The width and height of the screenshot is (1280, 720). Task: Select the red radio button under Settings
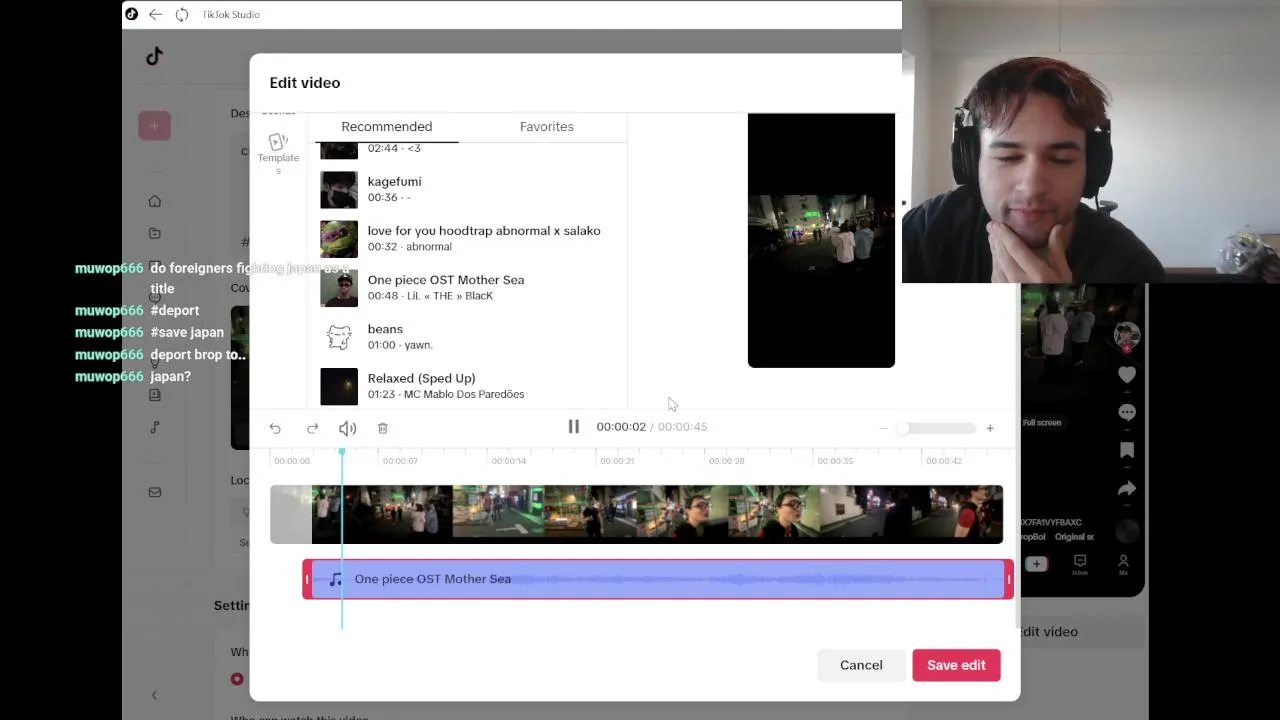pyautogui.click(x=237, y=679)
